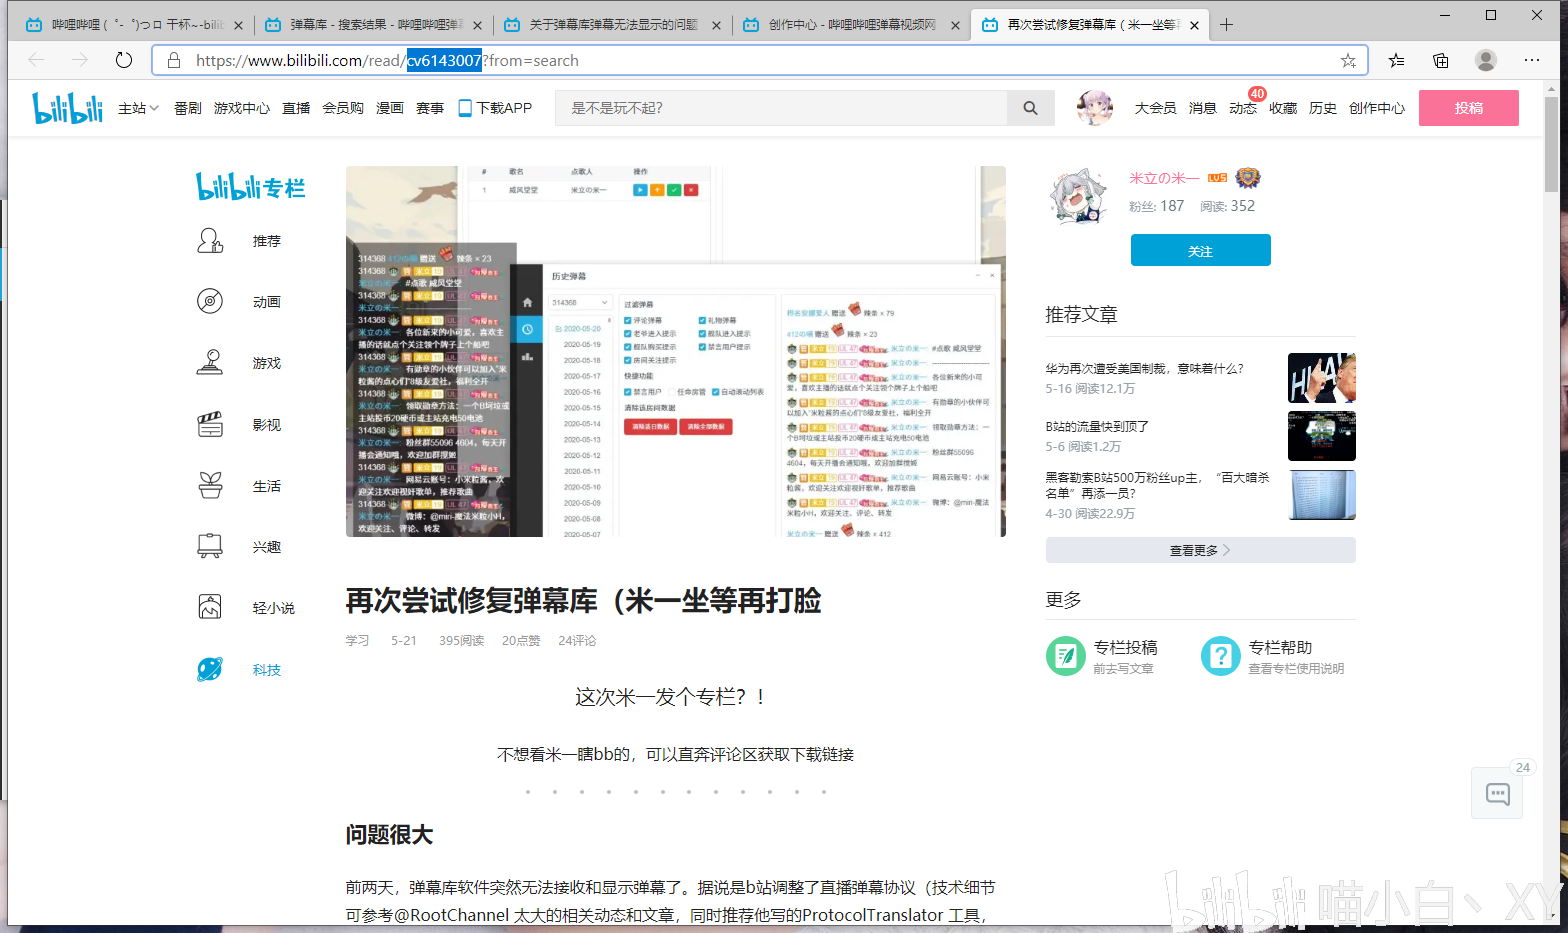Click the search magnifier button
This screenshot has height=933, width=1568.
(1030, 108)
